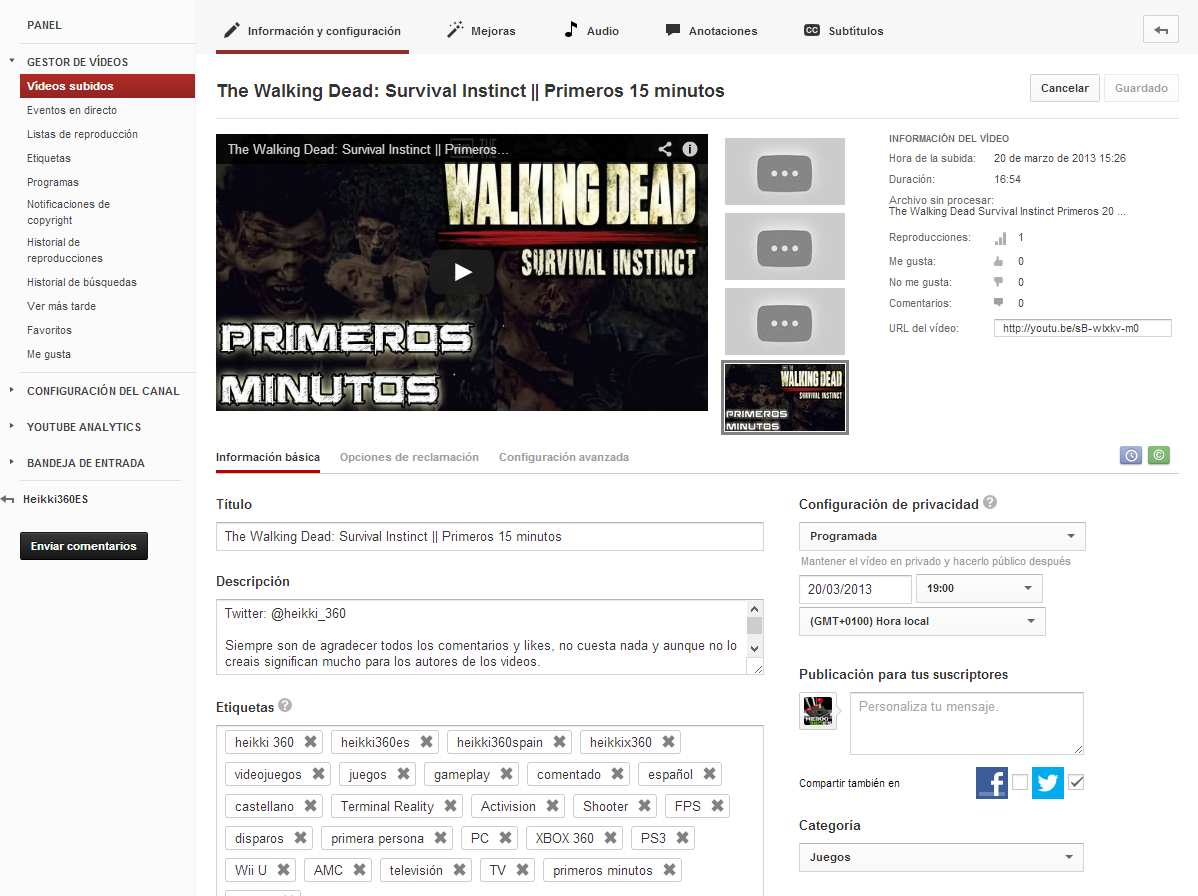Open Vídeos subidos in sidebar
The image size is (1198, 896).
[x=107, y=86]
